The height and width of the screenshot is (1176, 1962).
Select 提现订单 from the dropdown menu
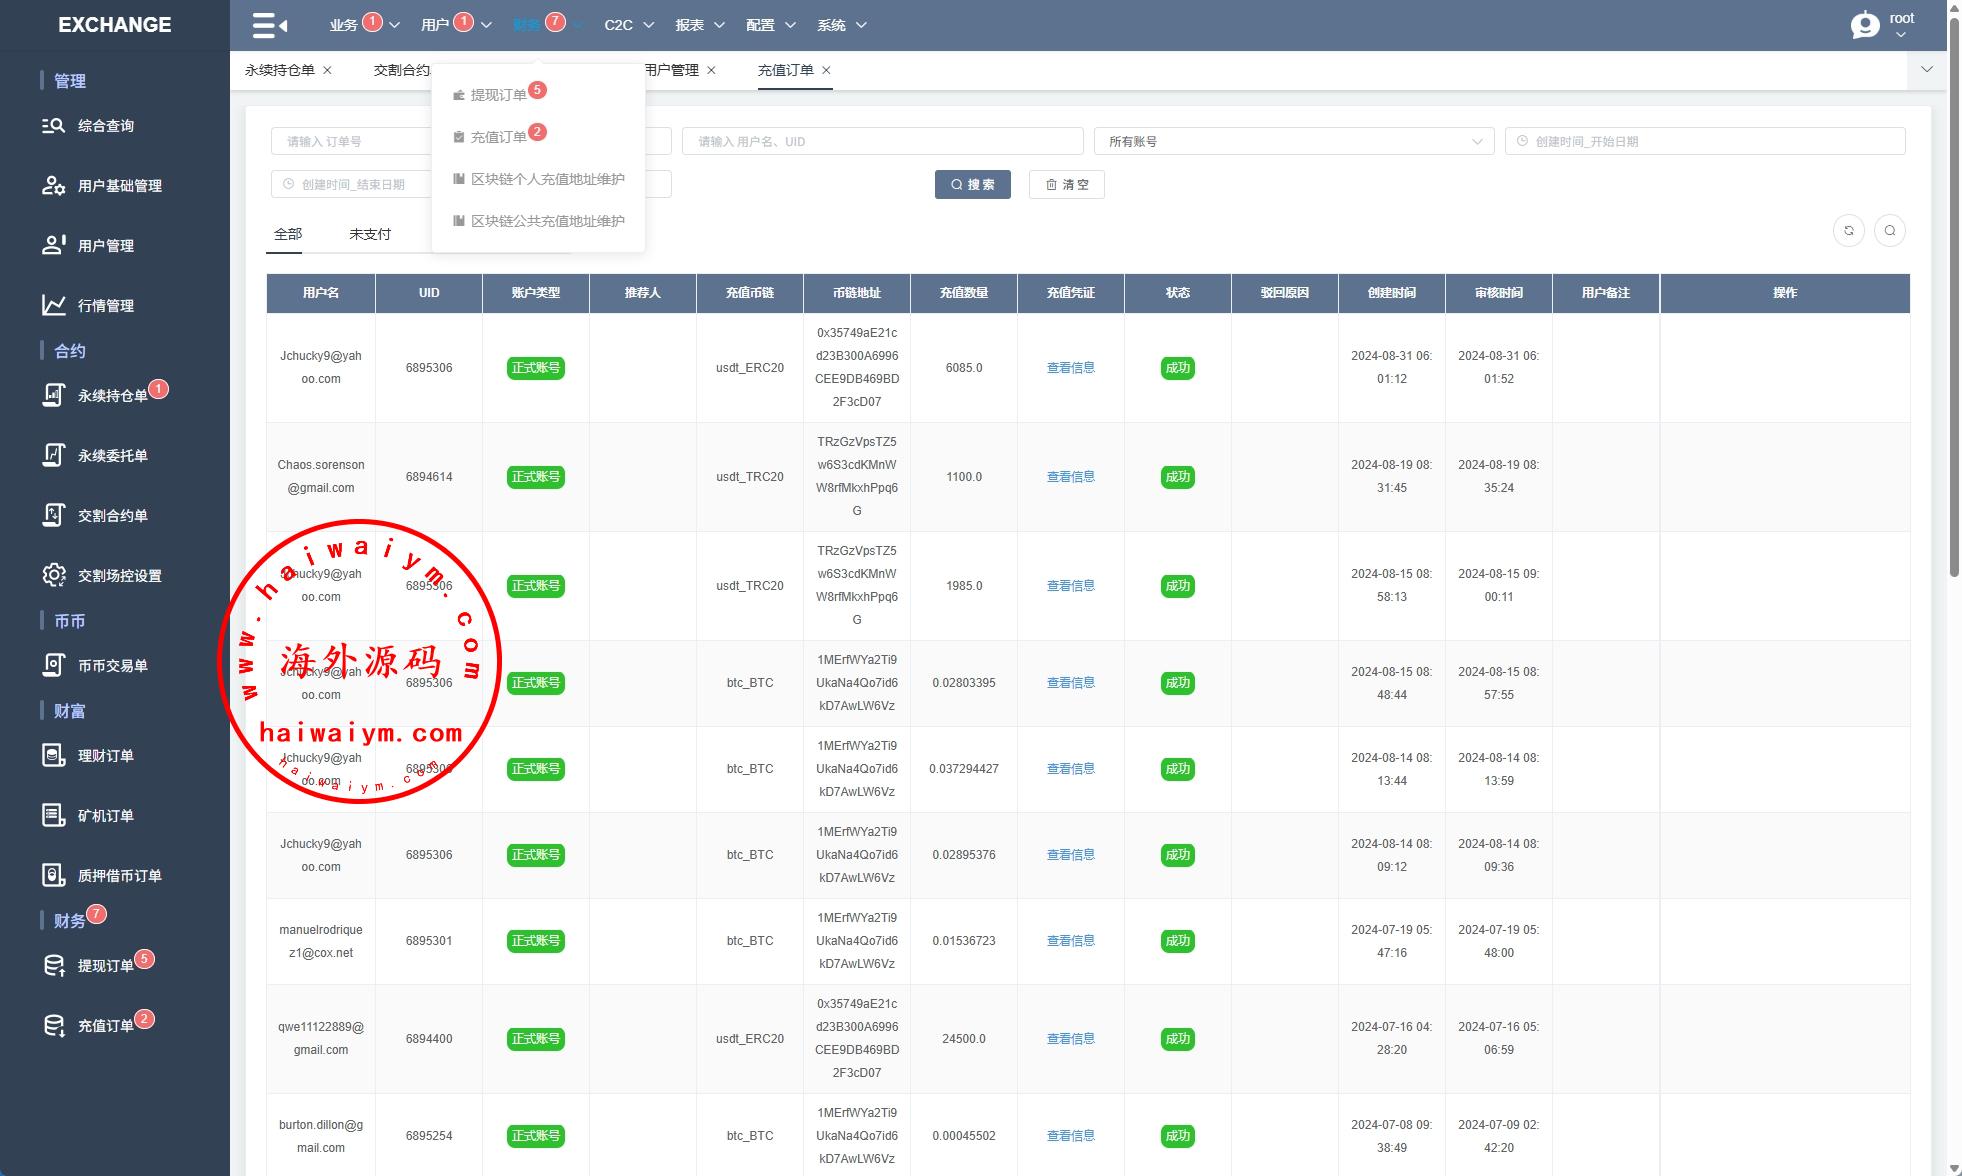498,95
